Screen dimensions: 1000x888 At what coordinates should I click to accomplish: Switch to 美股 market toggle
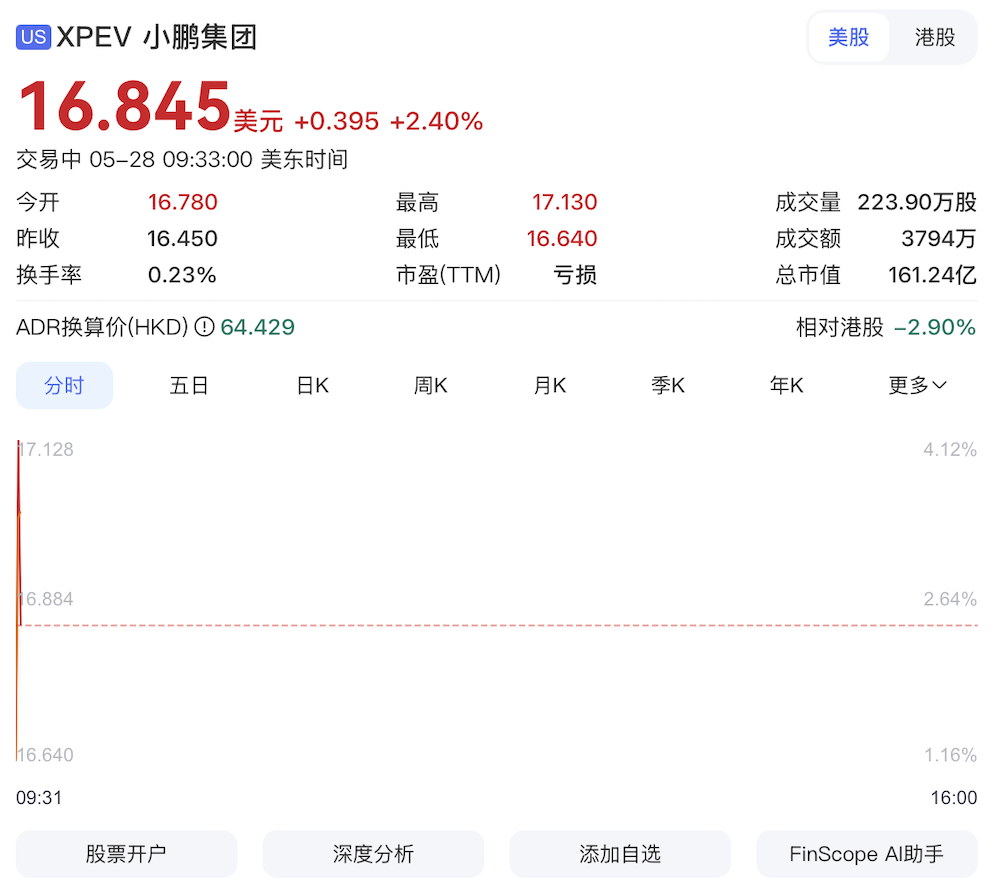coord(849,37)
